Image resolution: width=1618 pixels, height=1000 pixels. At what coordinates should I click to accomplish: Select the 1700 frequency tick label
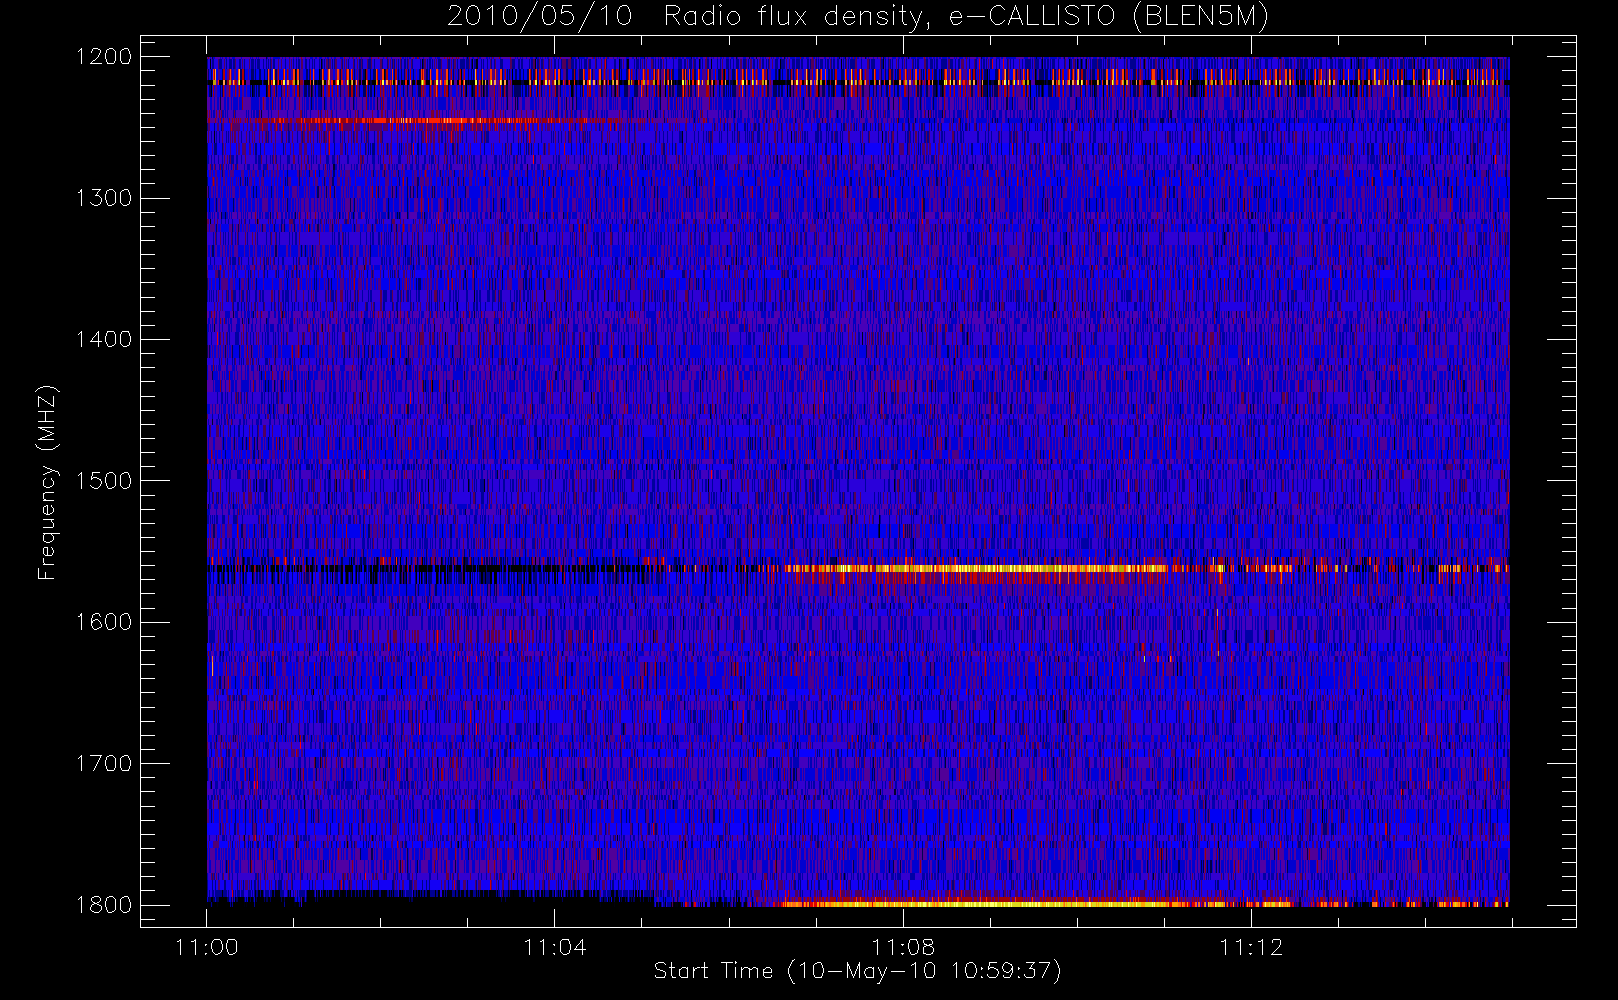tap(104, 763)
